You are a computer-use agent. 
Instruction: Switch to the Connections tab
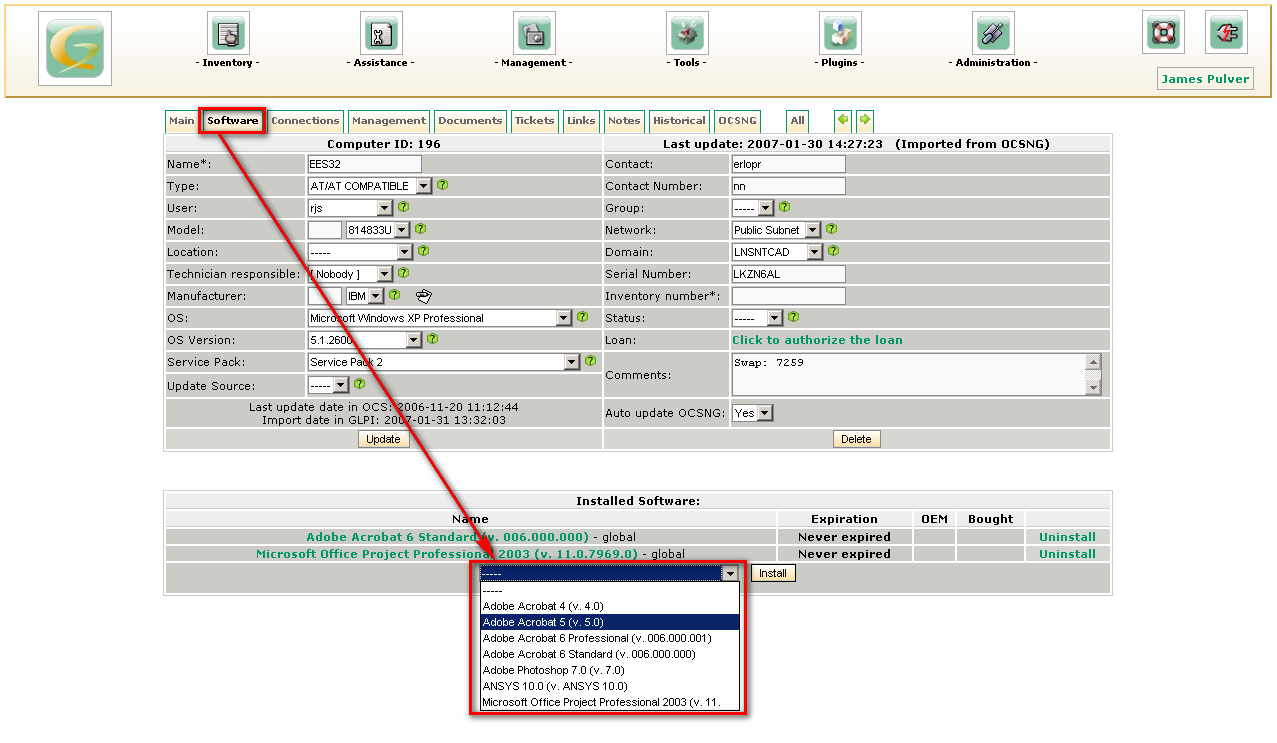(x=305, y=121)
